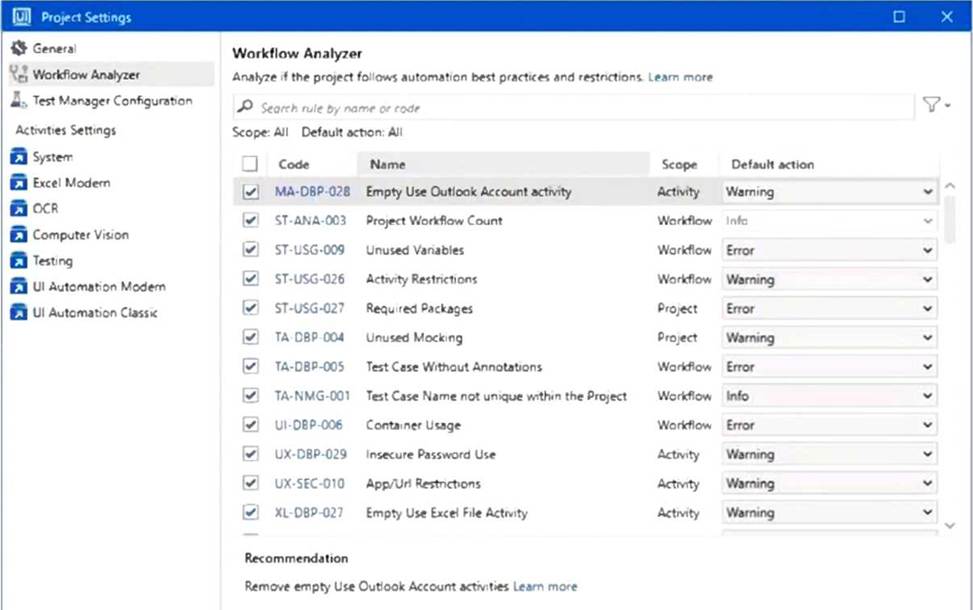Expand default action dropdown for Activity Restrictions
The height and width of the screenshot is (610, 973).
point(829,279)
